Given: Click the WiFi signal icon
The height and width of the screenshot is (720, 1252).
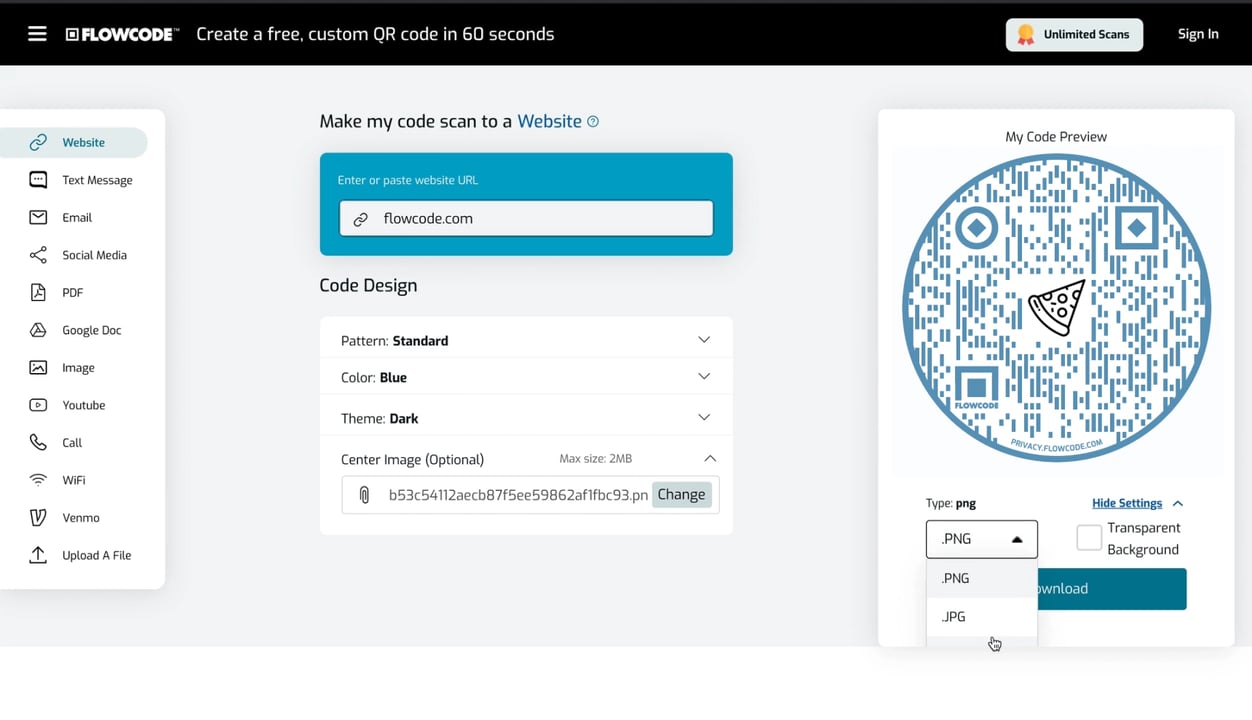Looking at the screenshot, I should [x=38, y=480].
